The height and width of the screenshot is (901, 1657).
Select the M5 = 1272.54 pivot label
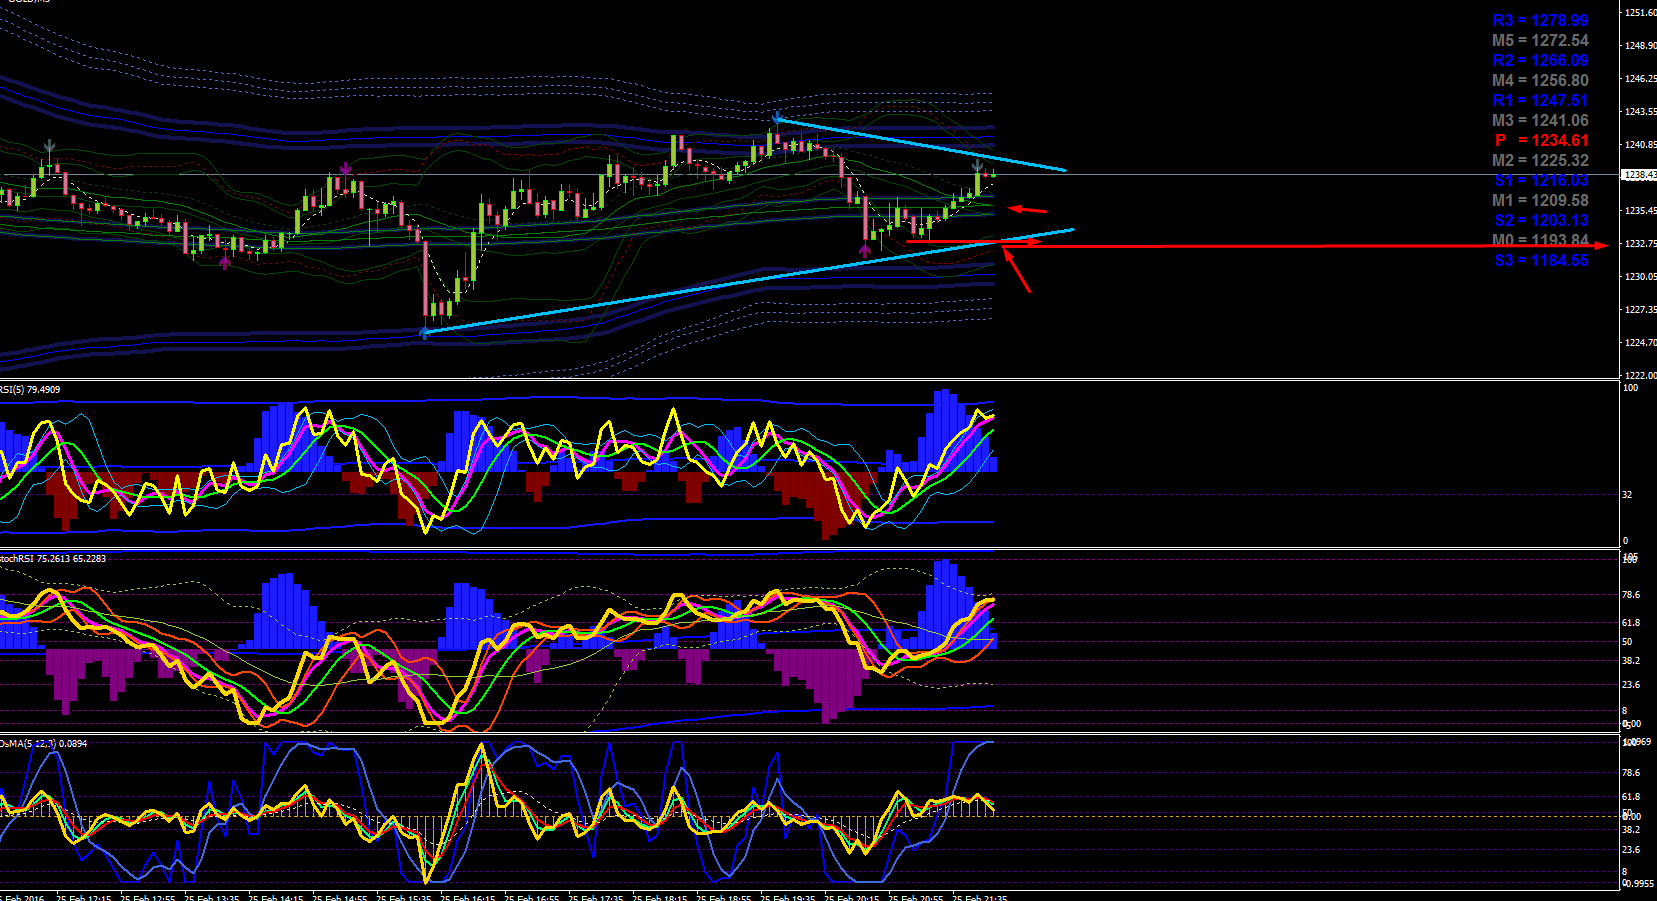(1540, 40)
